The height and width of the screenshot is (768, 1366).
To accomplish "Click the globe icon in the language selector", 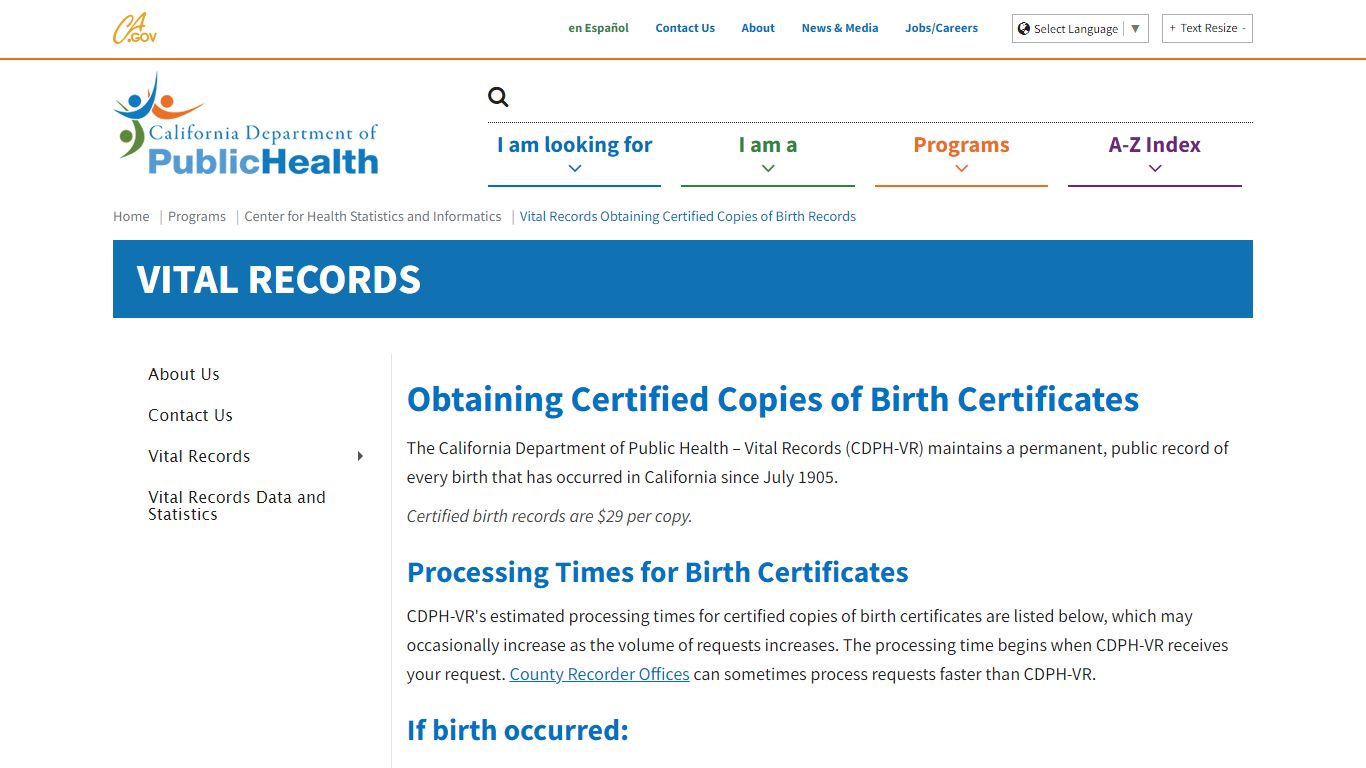I will coord(1024,28).
